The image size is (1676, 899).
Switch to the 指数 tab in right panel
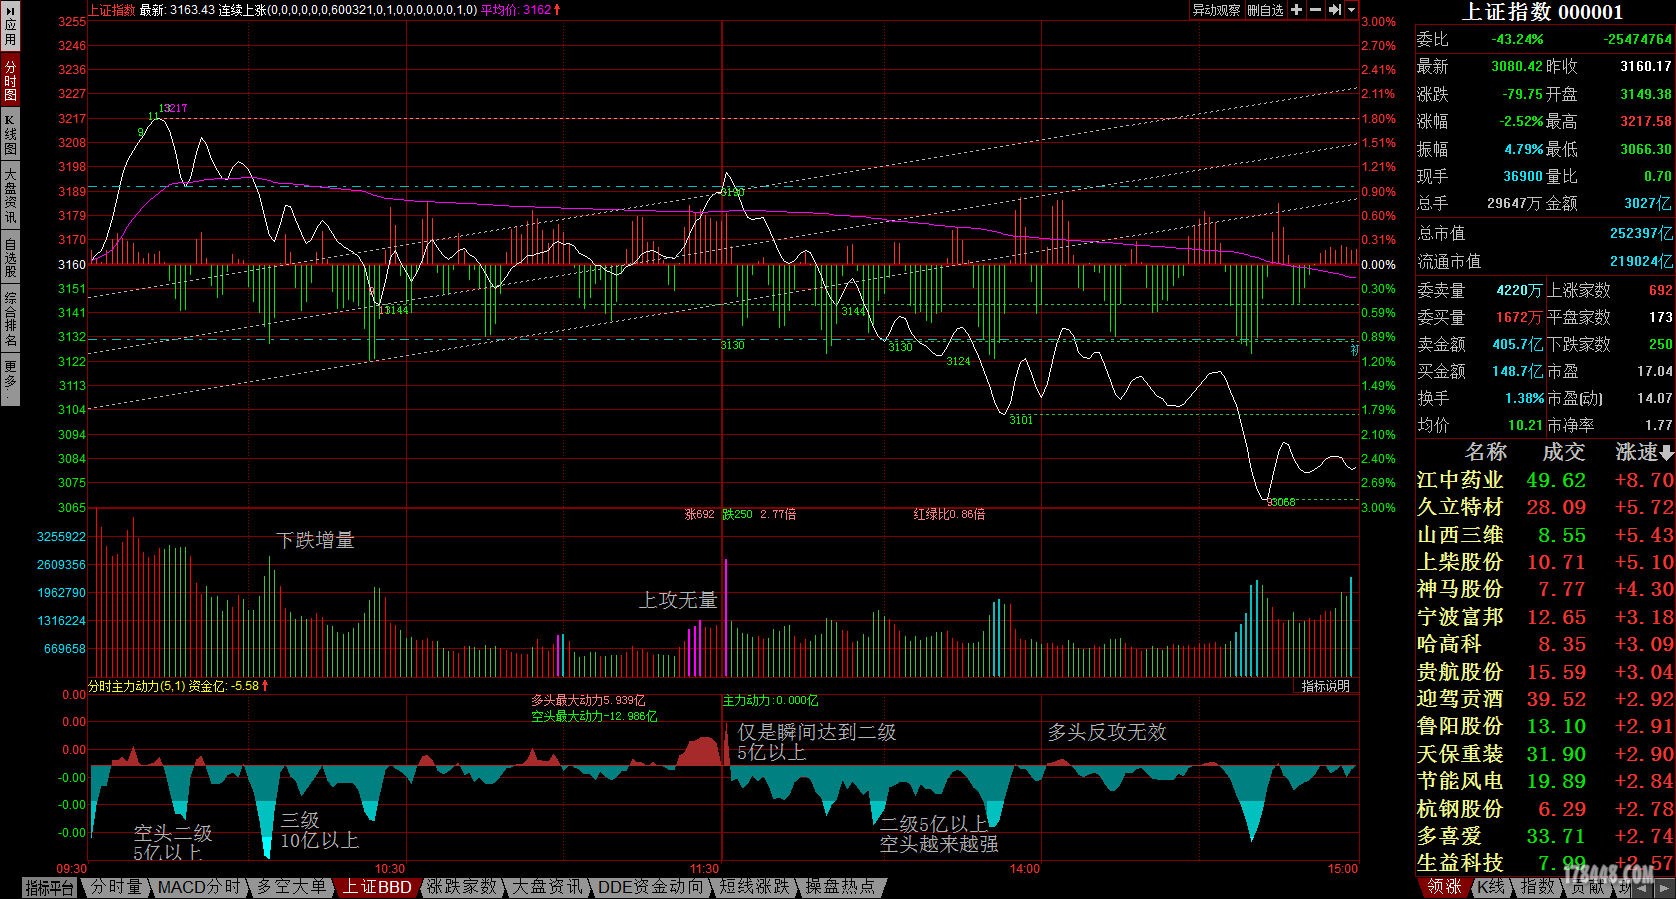(1537, 887)
